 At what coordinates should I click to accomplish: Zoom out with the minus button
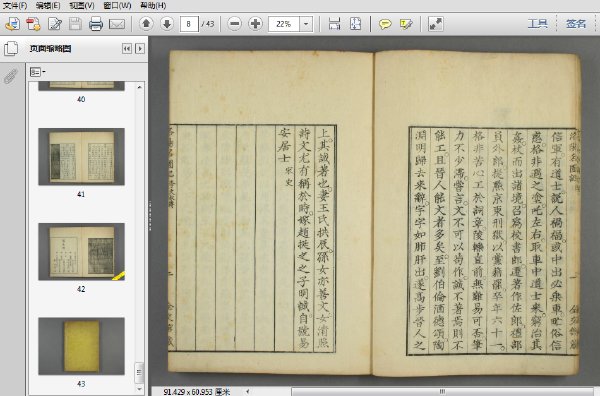tap(235, 24)
